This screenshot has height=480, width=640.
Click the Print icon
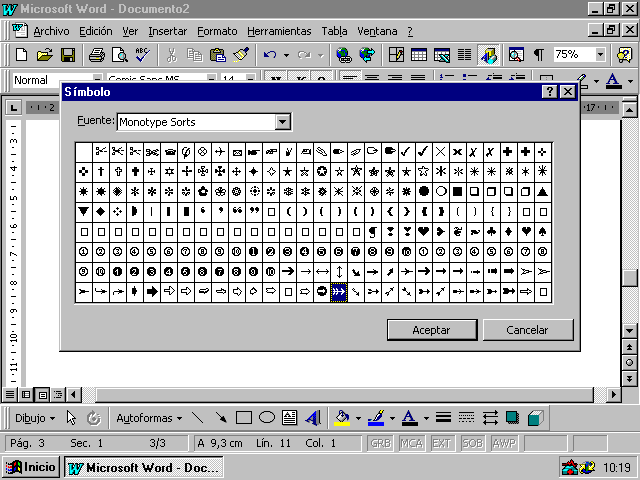(97, 55)
